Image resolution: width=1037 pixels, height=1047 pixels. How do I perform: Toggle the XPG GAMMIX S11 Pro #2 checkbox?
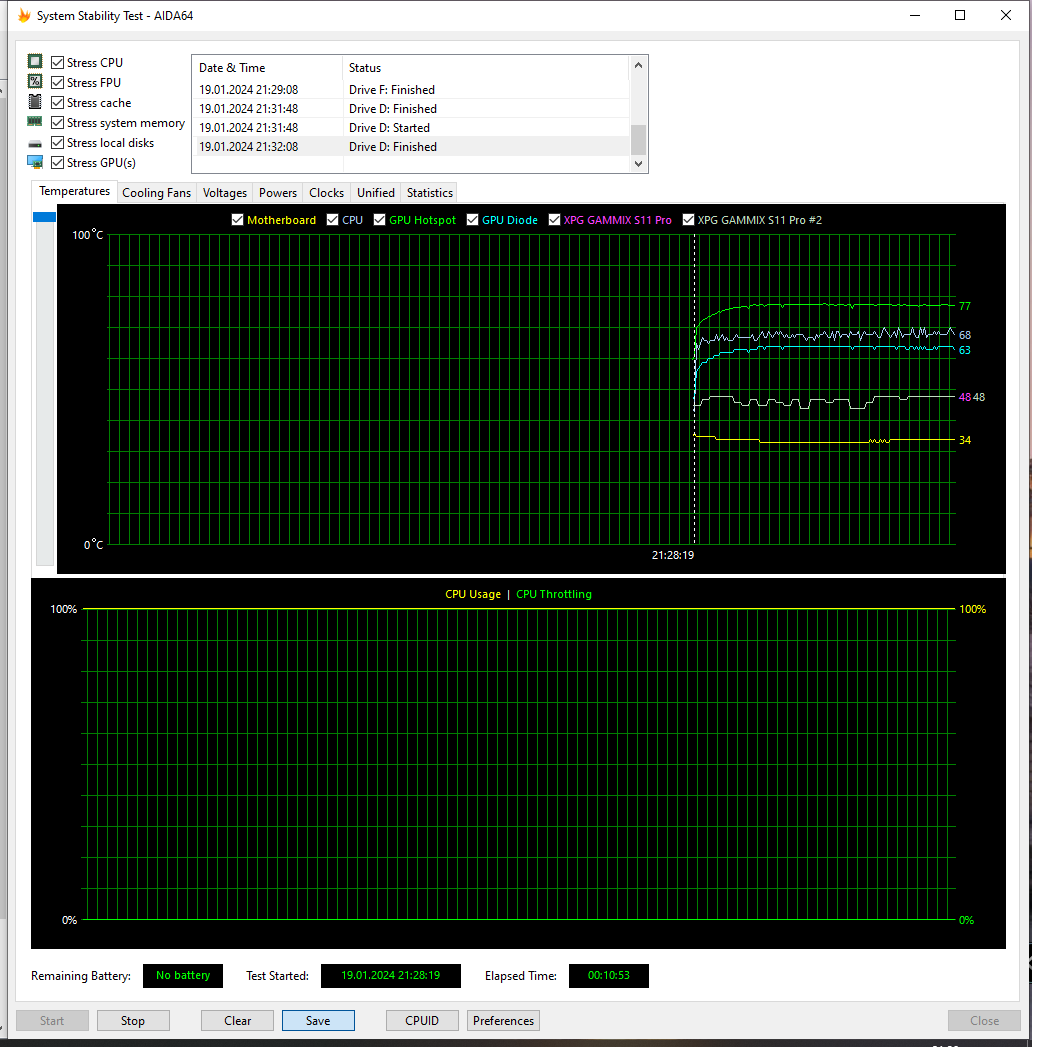[688, 220]
